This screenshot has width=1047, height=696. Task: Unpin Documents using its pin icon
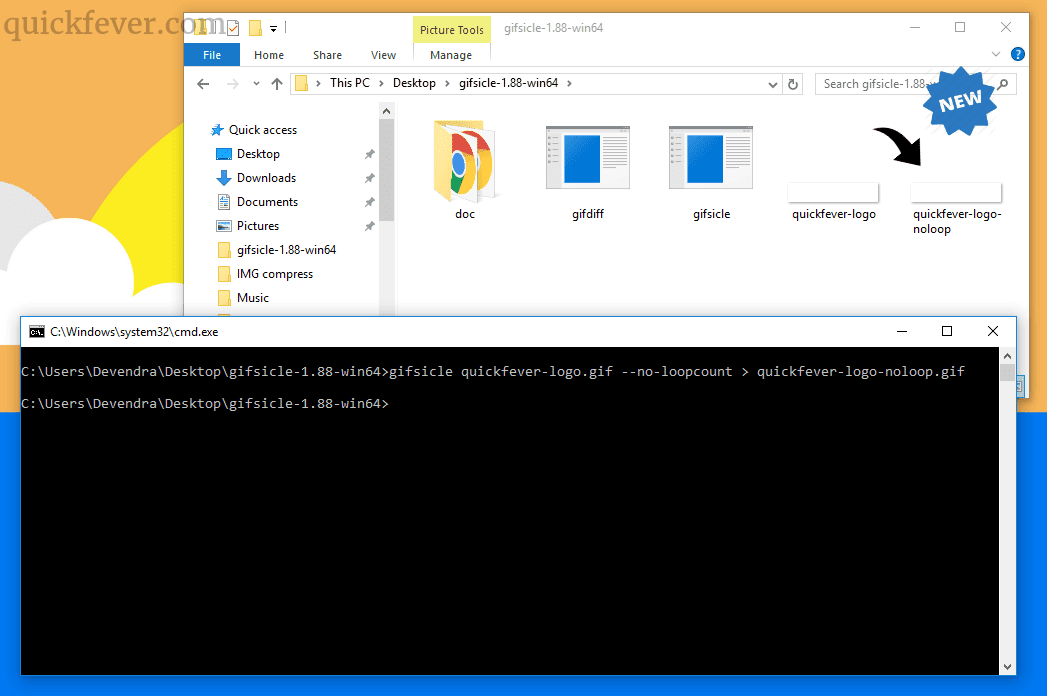(x=369, y=202)
